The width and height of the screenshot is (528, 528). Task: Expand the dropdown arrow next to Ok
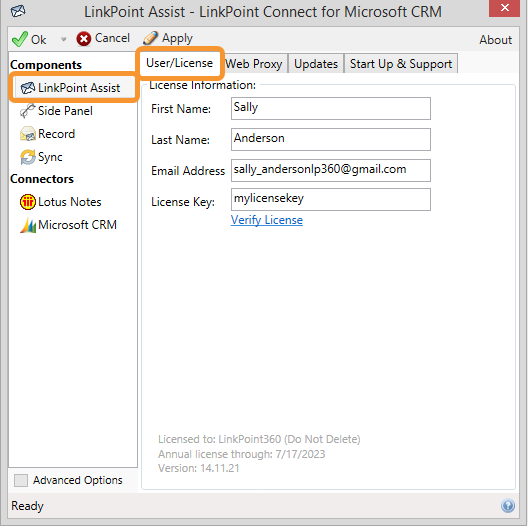(x=63, y=39)
